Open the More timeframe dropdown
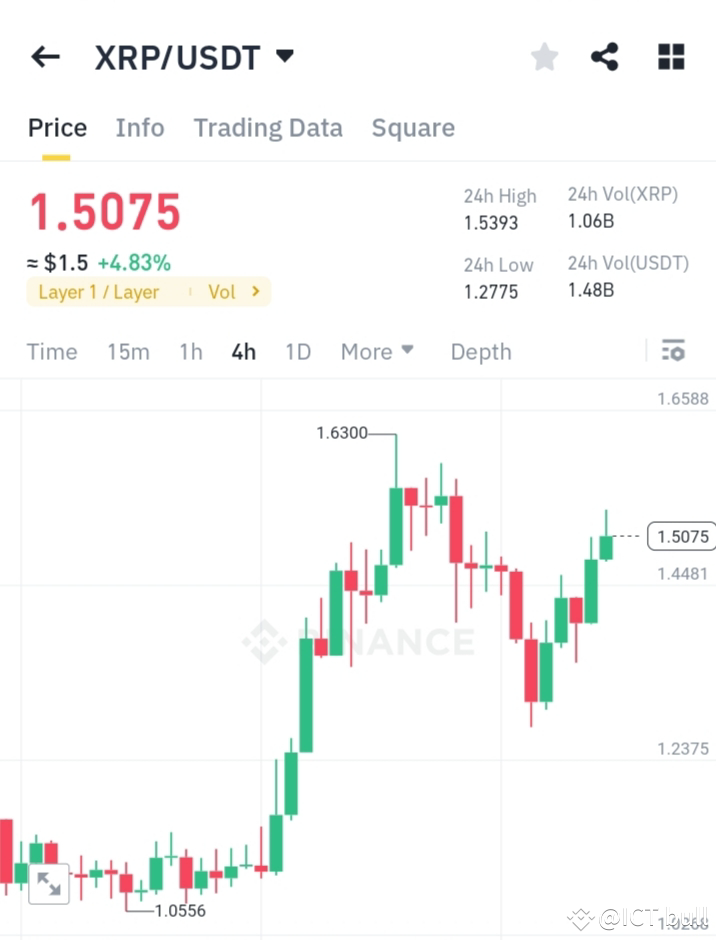Viewport: 716px width, 940px height. coord(377,351)
